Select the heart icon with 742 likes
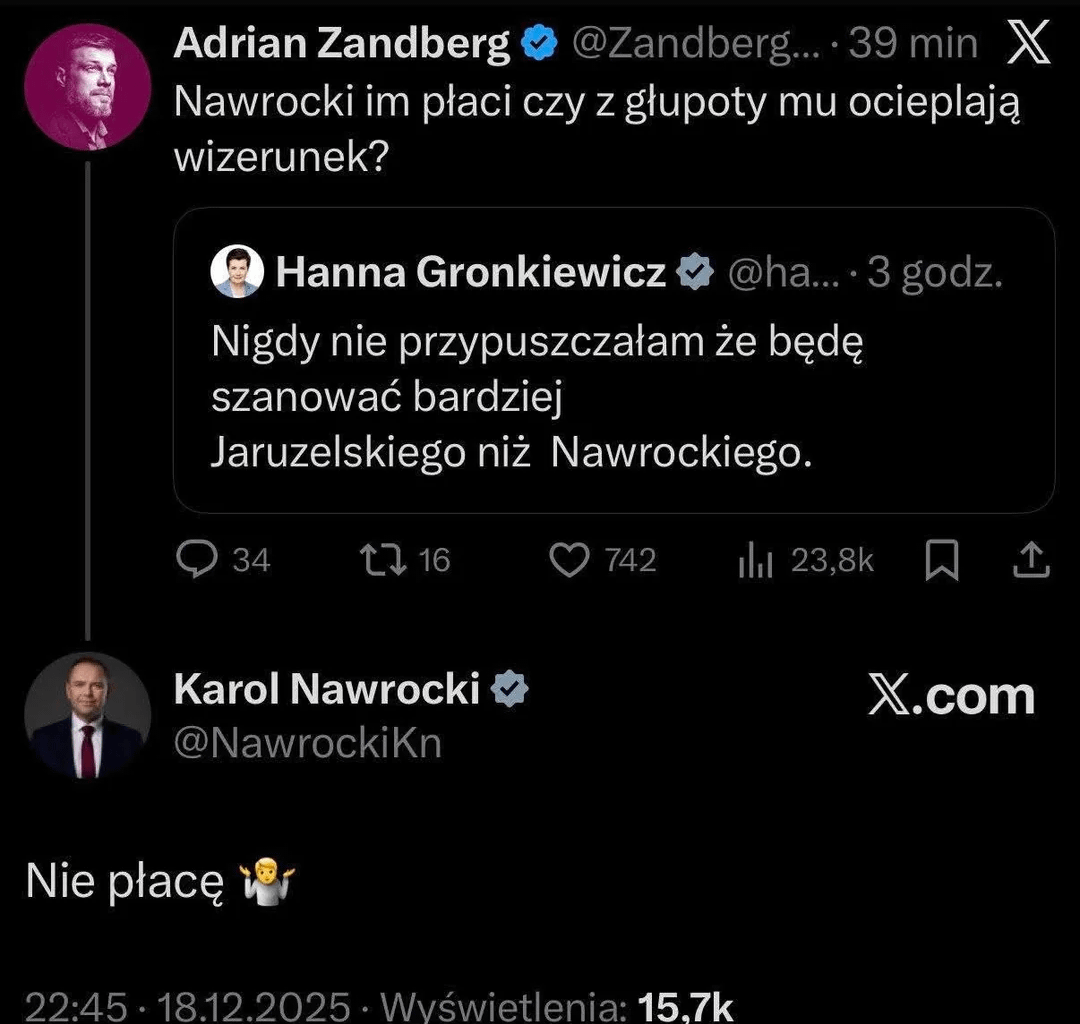This screenshot has height=1024, width=1080. coord(570,560)
